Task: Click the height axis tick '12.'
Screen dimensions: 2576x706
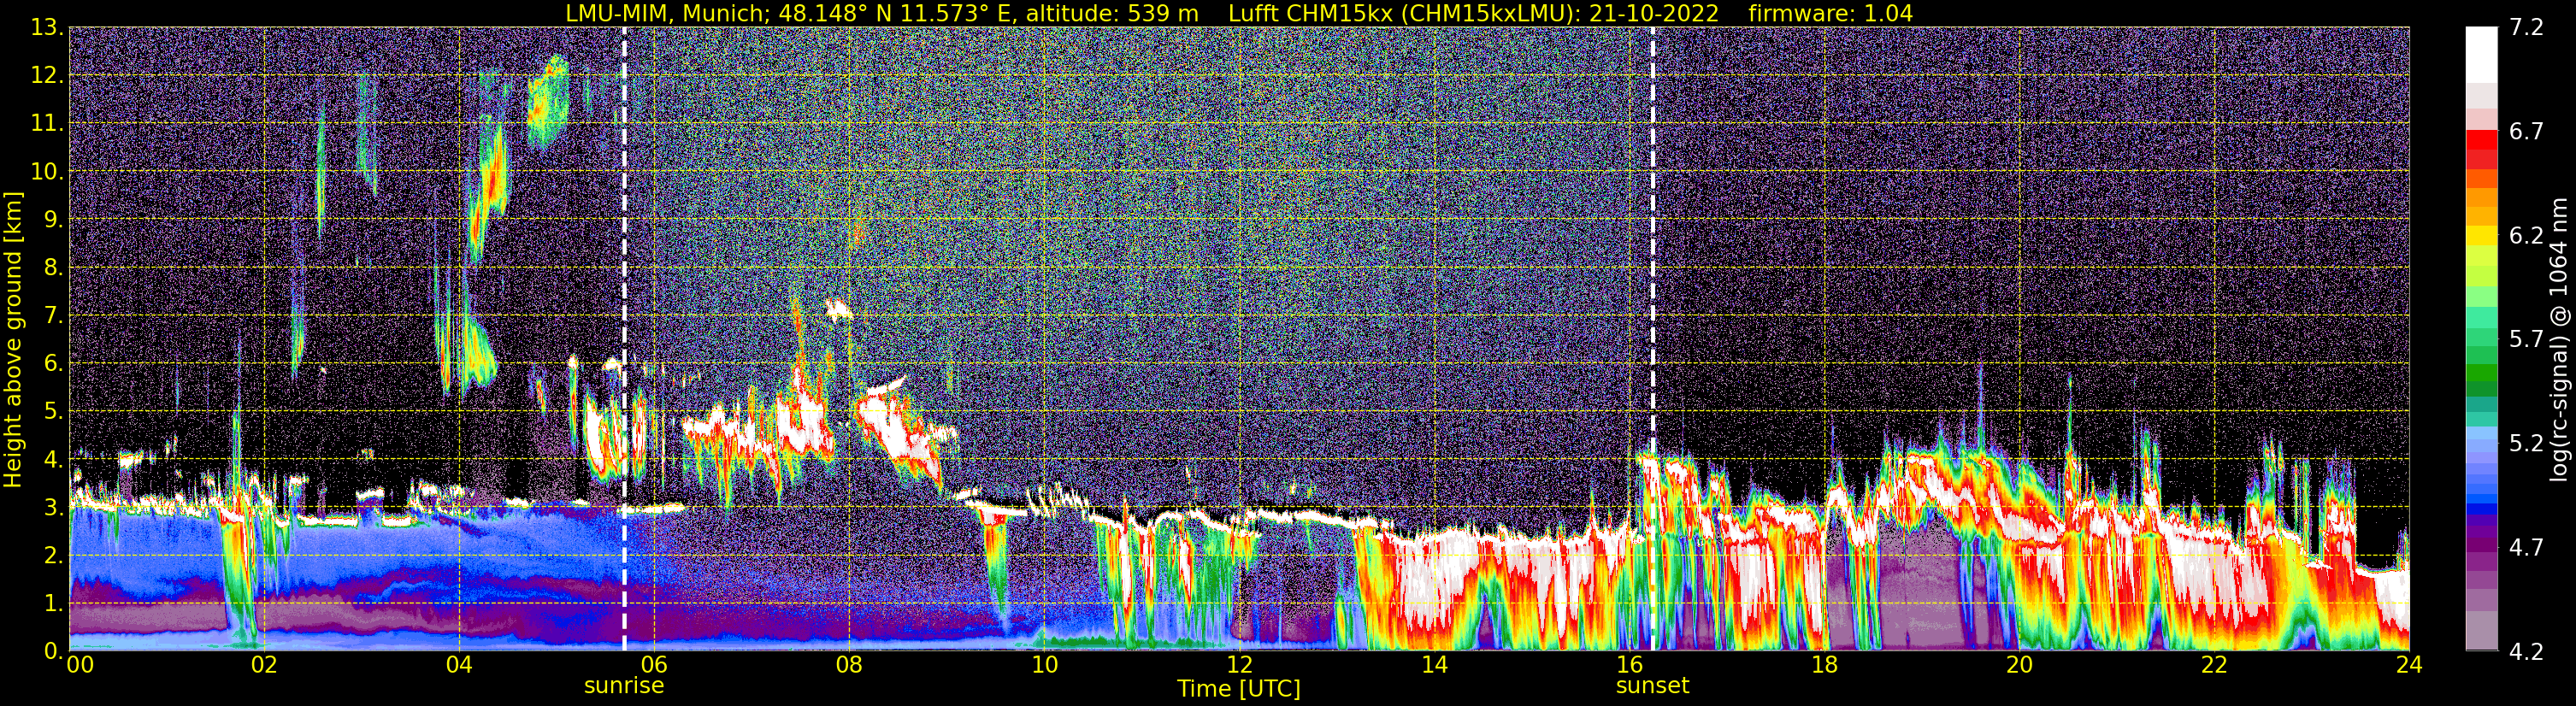Action: pyautogui.click(x=46, y=76)
